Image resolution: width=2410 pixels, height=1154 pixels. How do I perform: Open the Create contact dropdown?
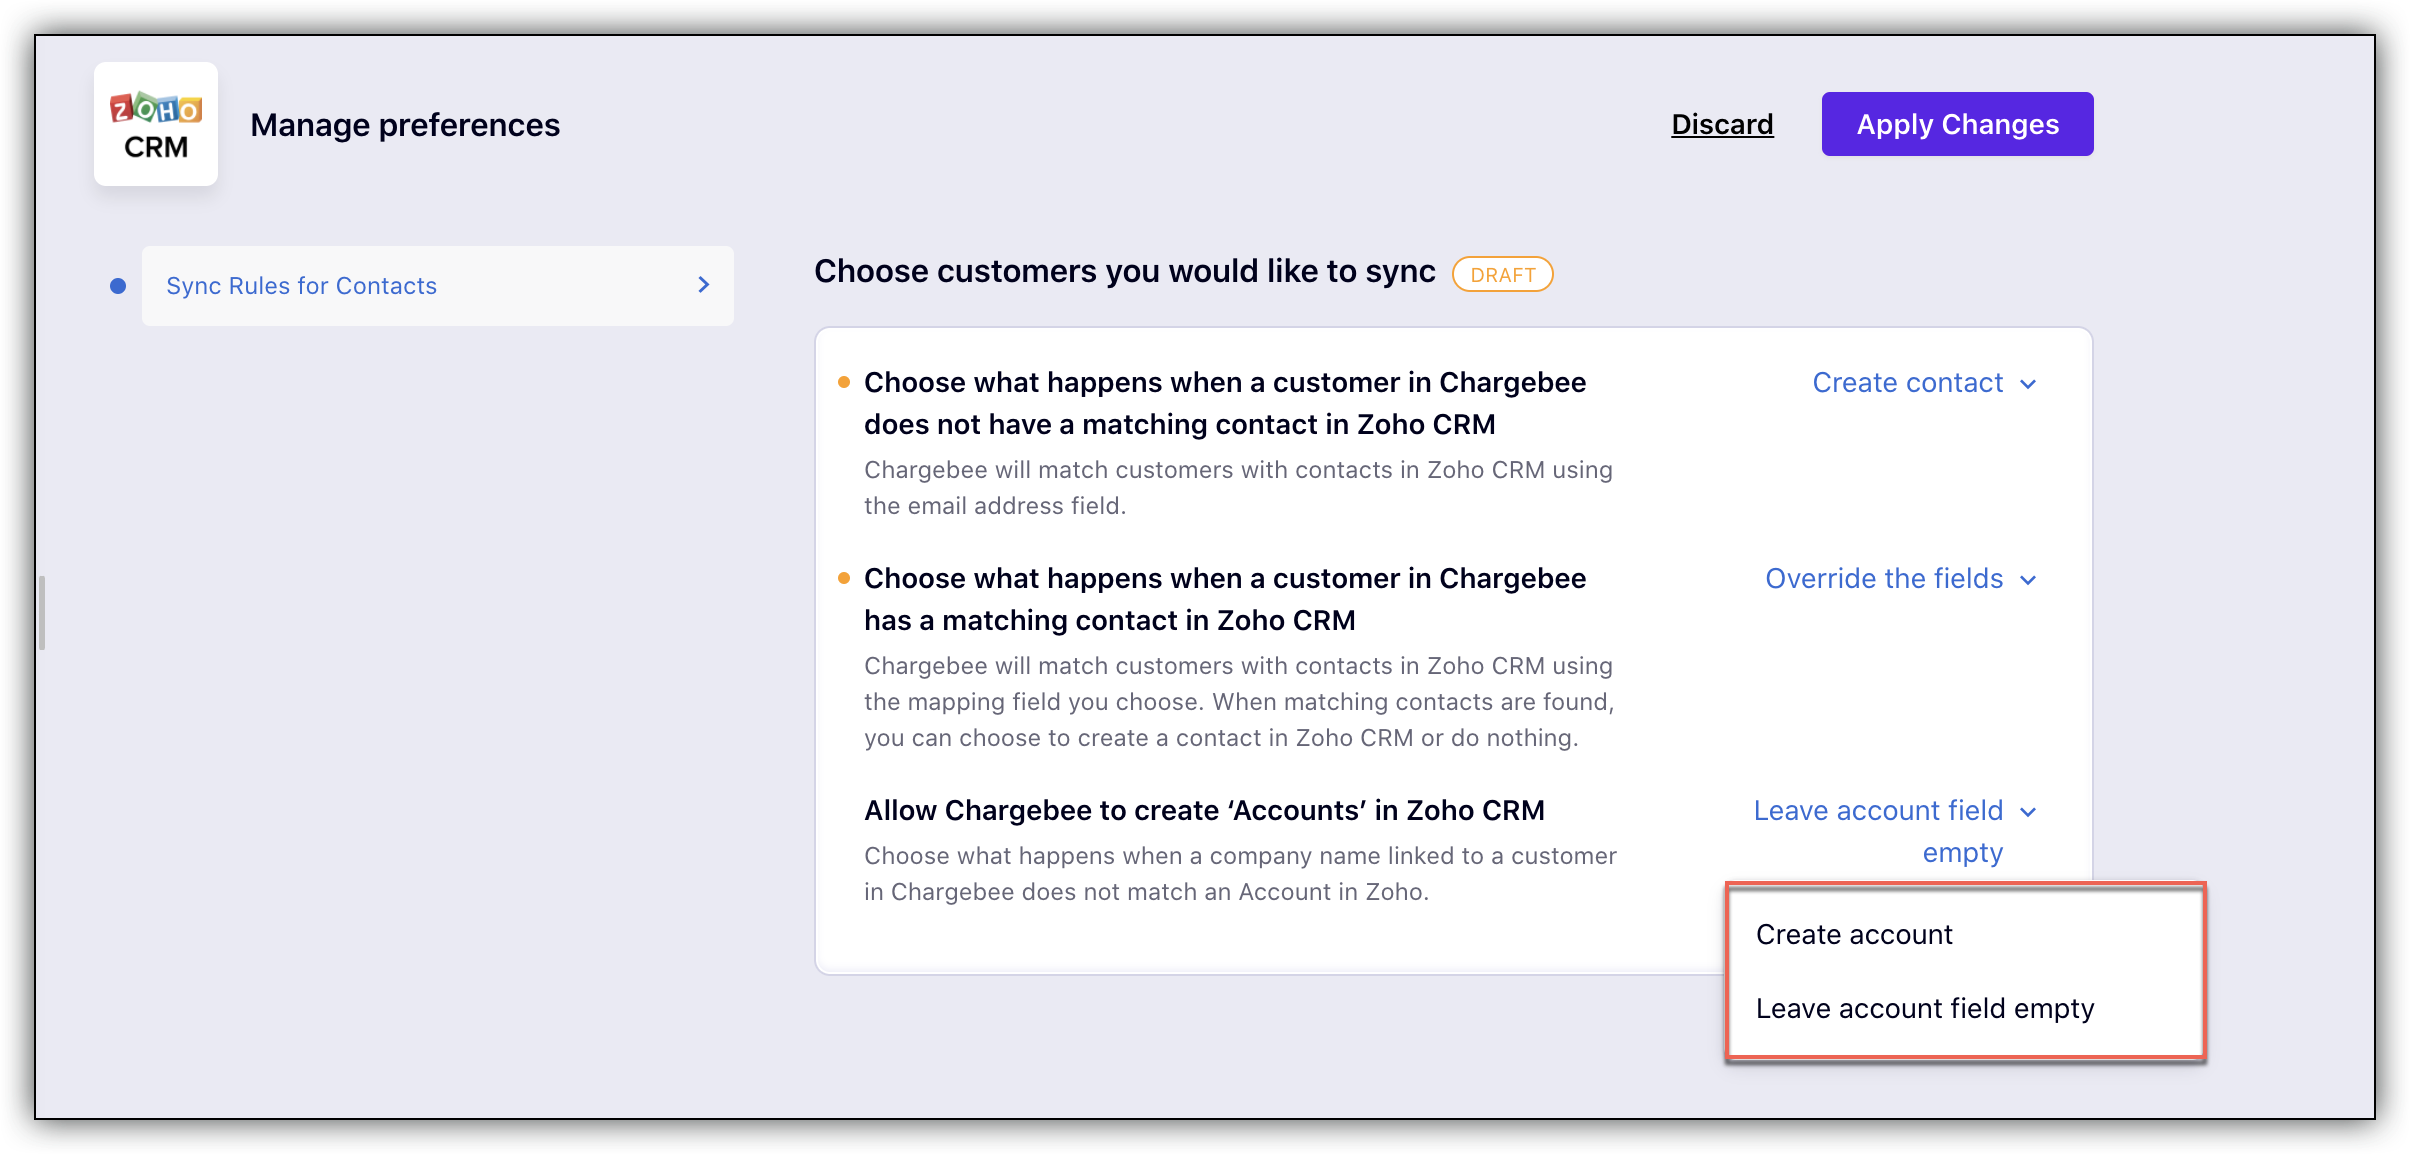click(x=1908, y=383)
